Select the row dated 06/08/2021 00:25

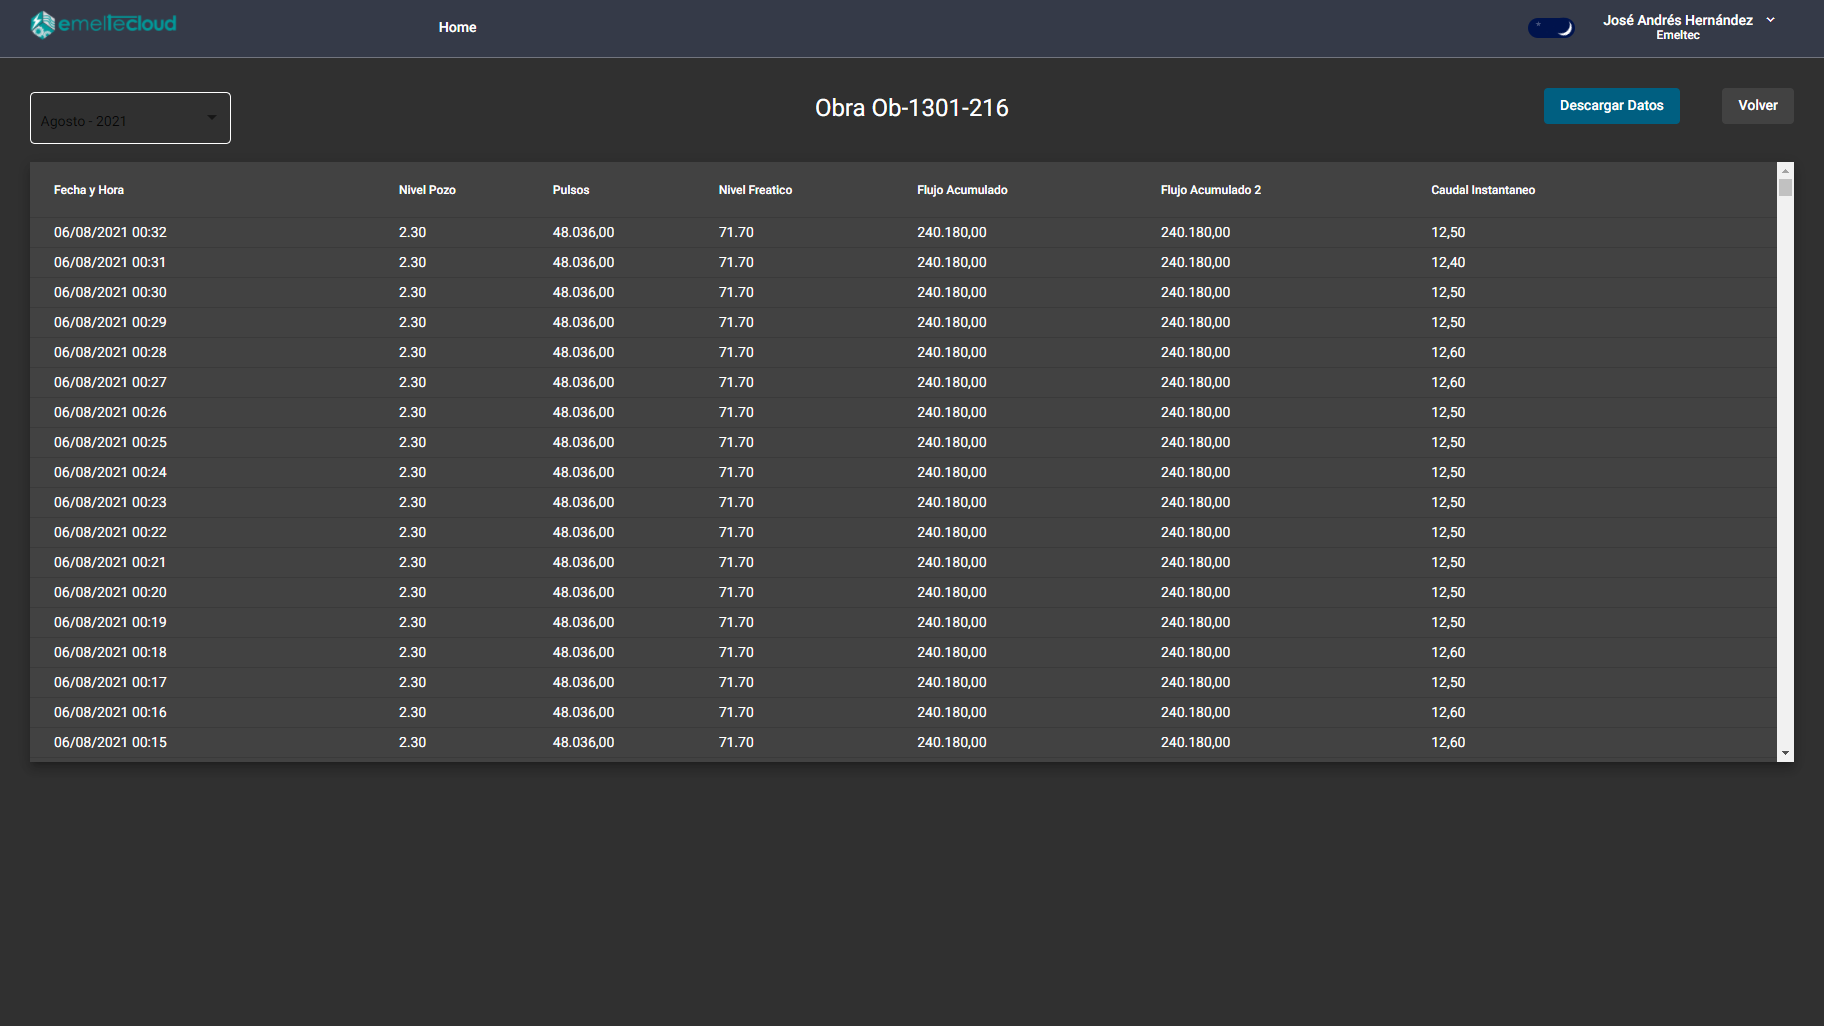904,443
